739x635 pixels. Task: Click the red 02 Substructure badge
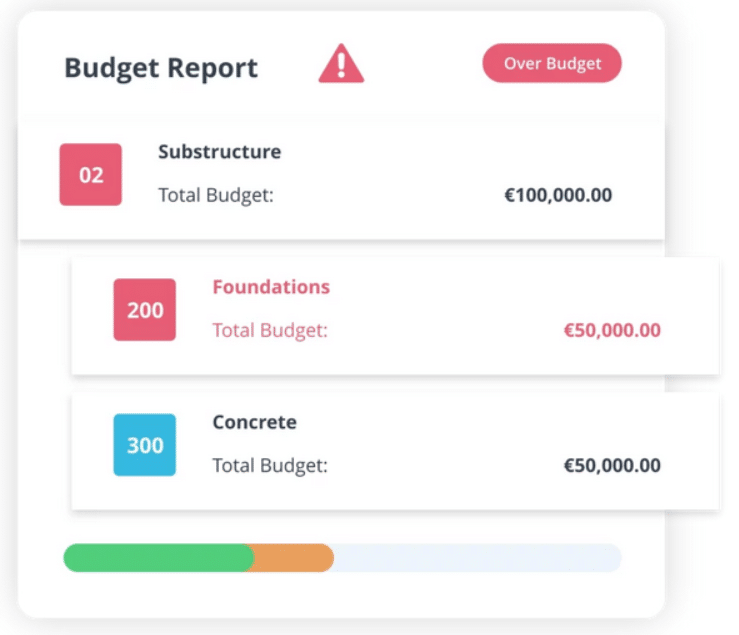coord(91,175)
